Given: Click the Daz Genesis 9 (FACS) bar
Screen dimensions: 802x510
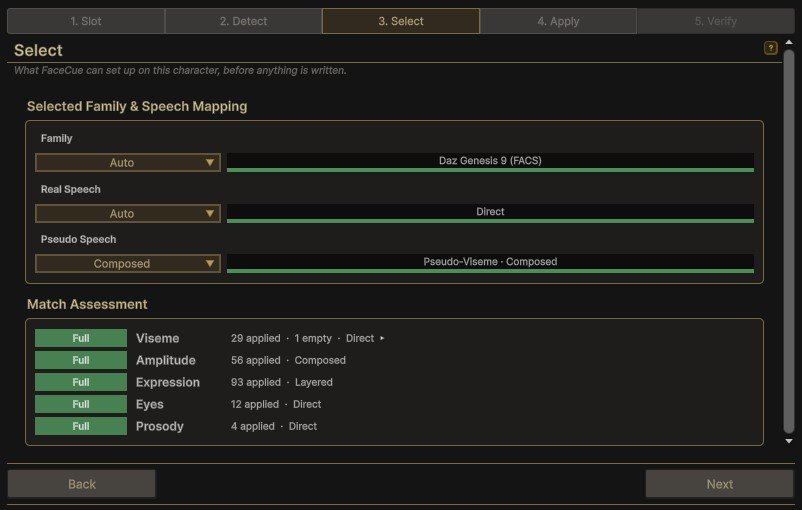Looking at the screenshot, I should [x=490, y=162].
